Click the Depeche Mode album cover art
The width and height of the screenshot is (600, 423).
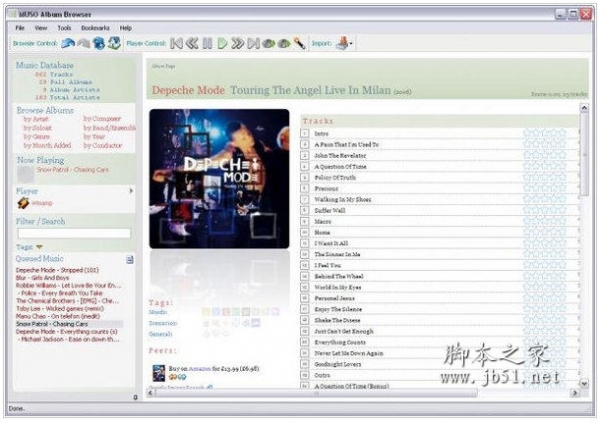click(x=219, y=179)
